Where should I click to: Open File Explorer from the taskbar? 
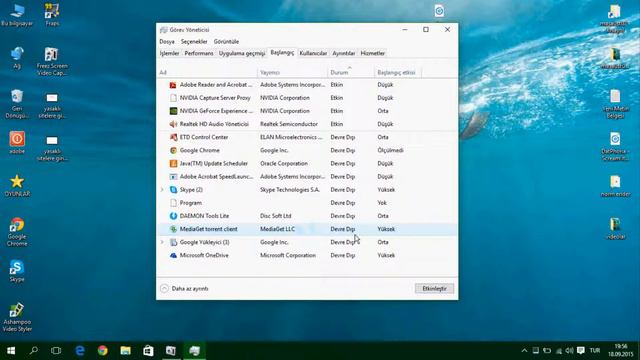pos(125,351)
